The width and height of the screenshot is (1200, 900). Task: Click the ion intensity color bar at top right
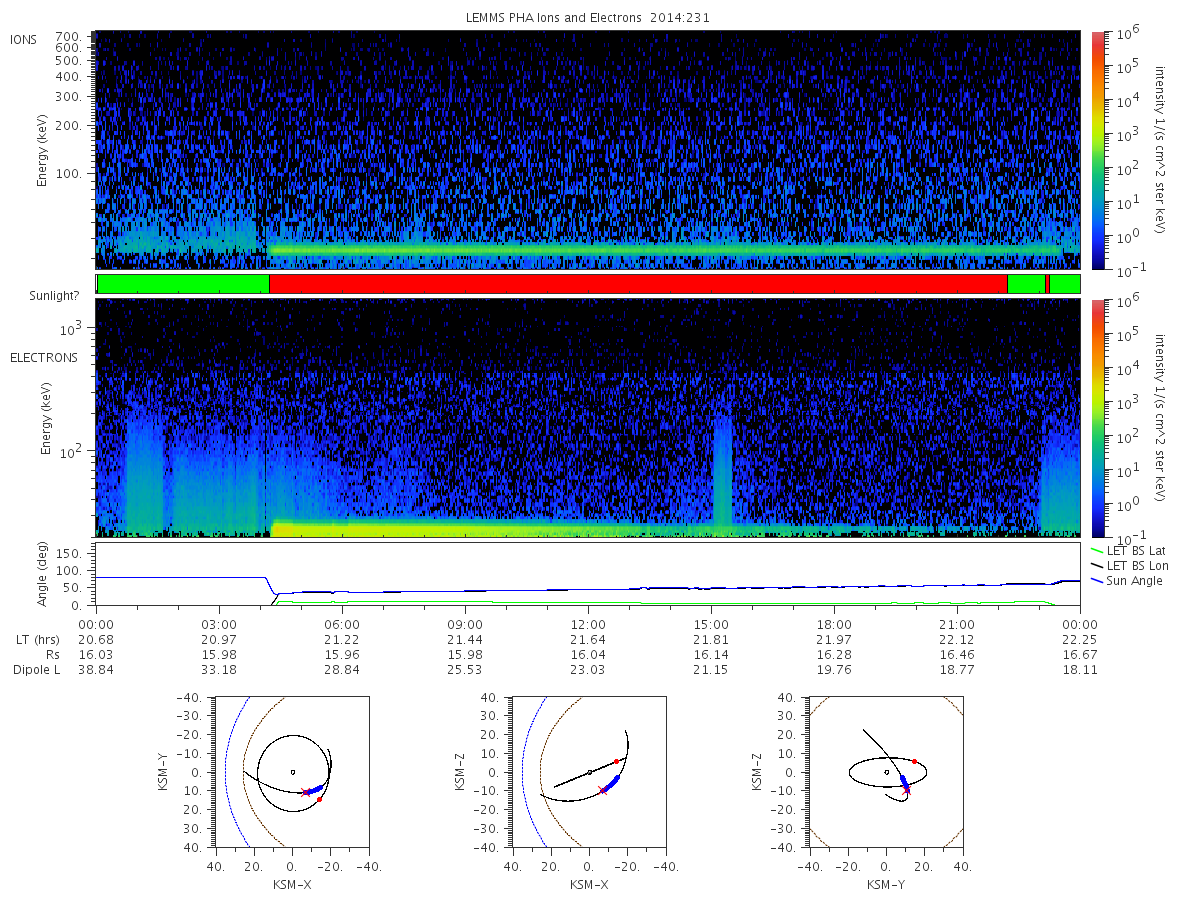pyautogui.click(x=1097, y=150)
